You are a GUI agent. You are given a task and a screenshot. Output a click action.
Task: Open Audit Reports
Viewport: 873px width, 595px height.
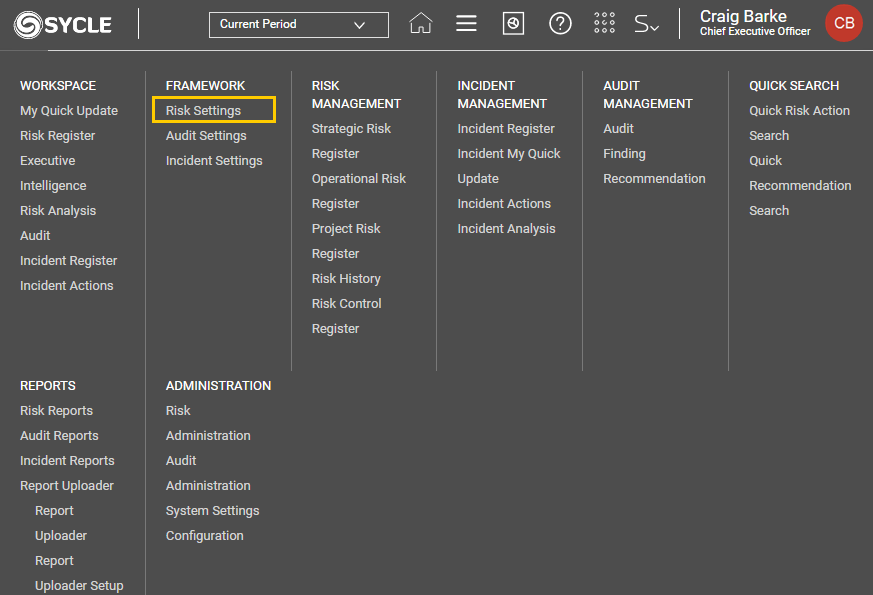coord(59,436)
